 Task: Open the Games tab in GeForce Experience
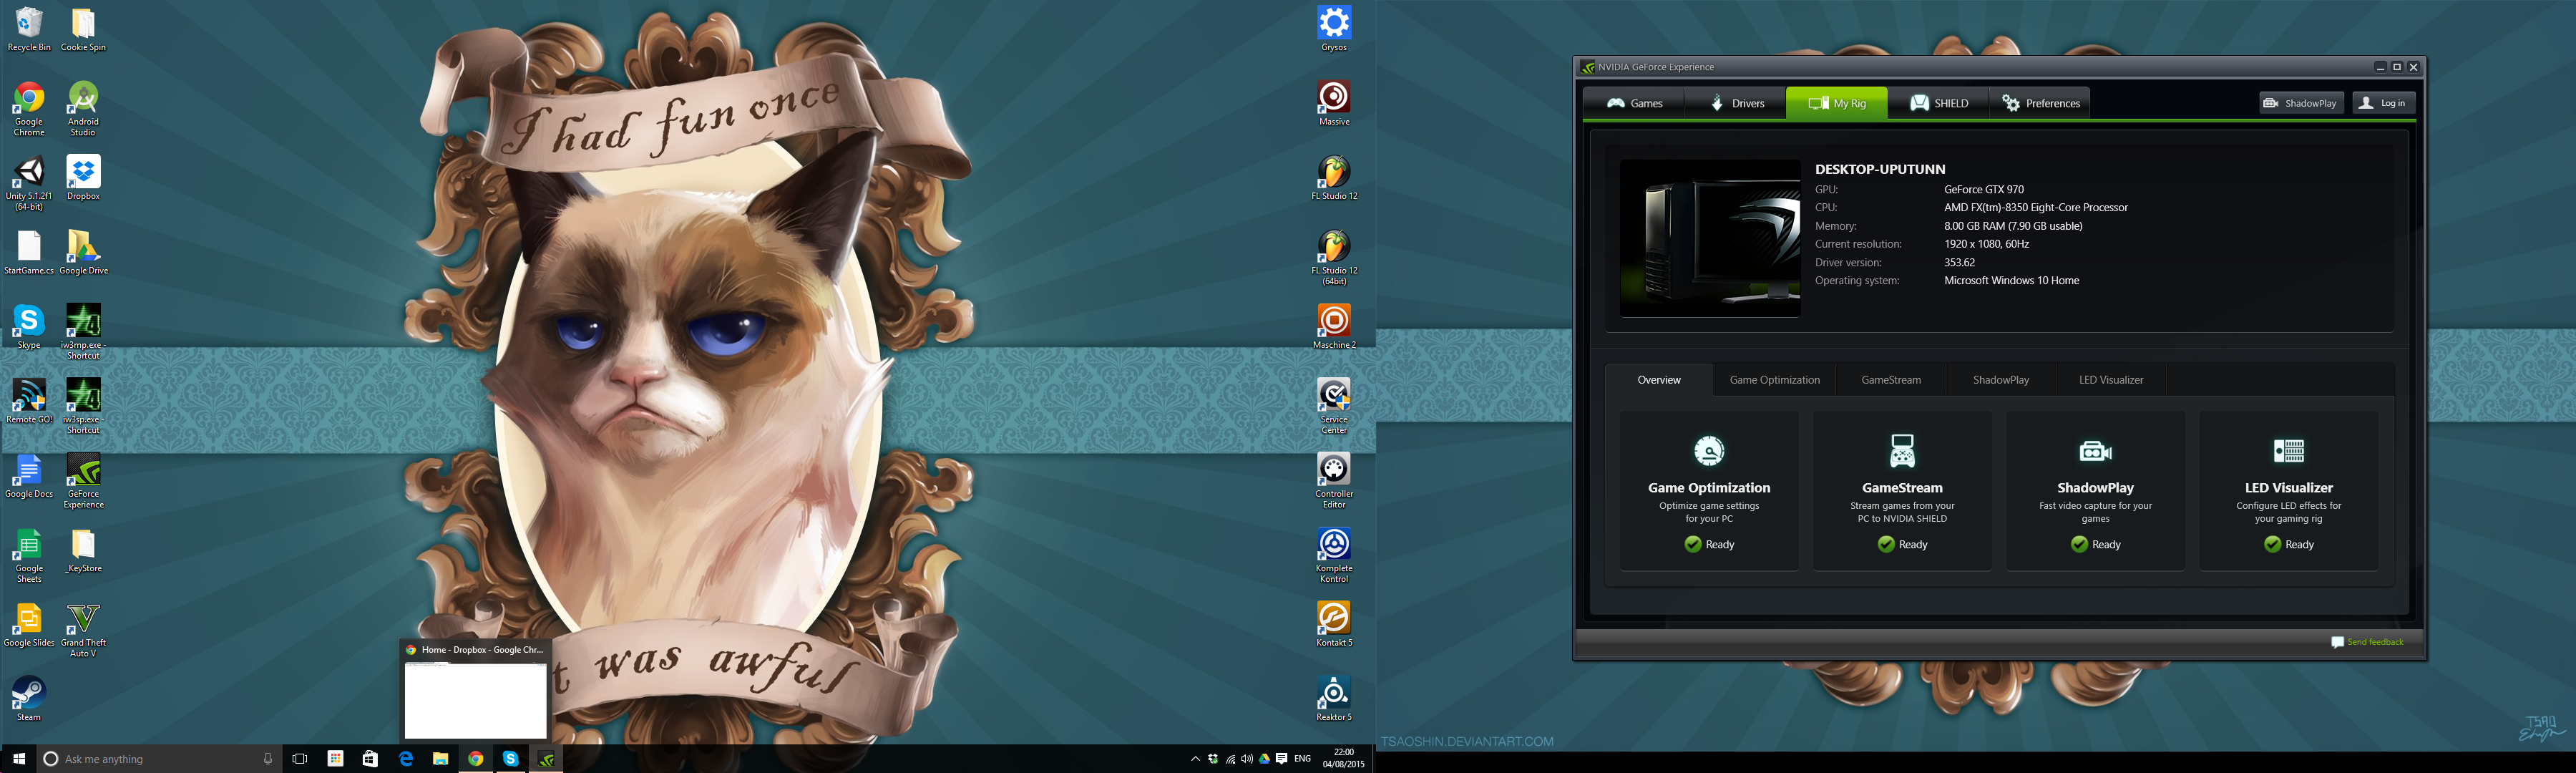coord(1634,103)
